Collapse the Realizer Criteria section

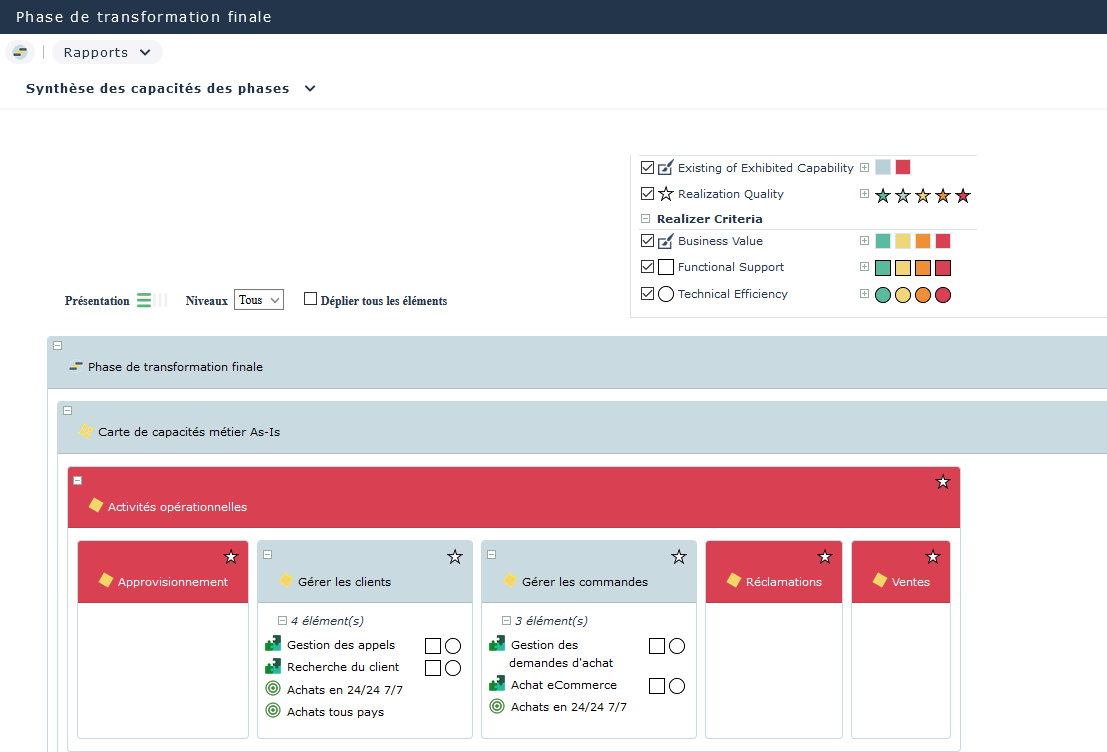click(x=645, y=219)
